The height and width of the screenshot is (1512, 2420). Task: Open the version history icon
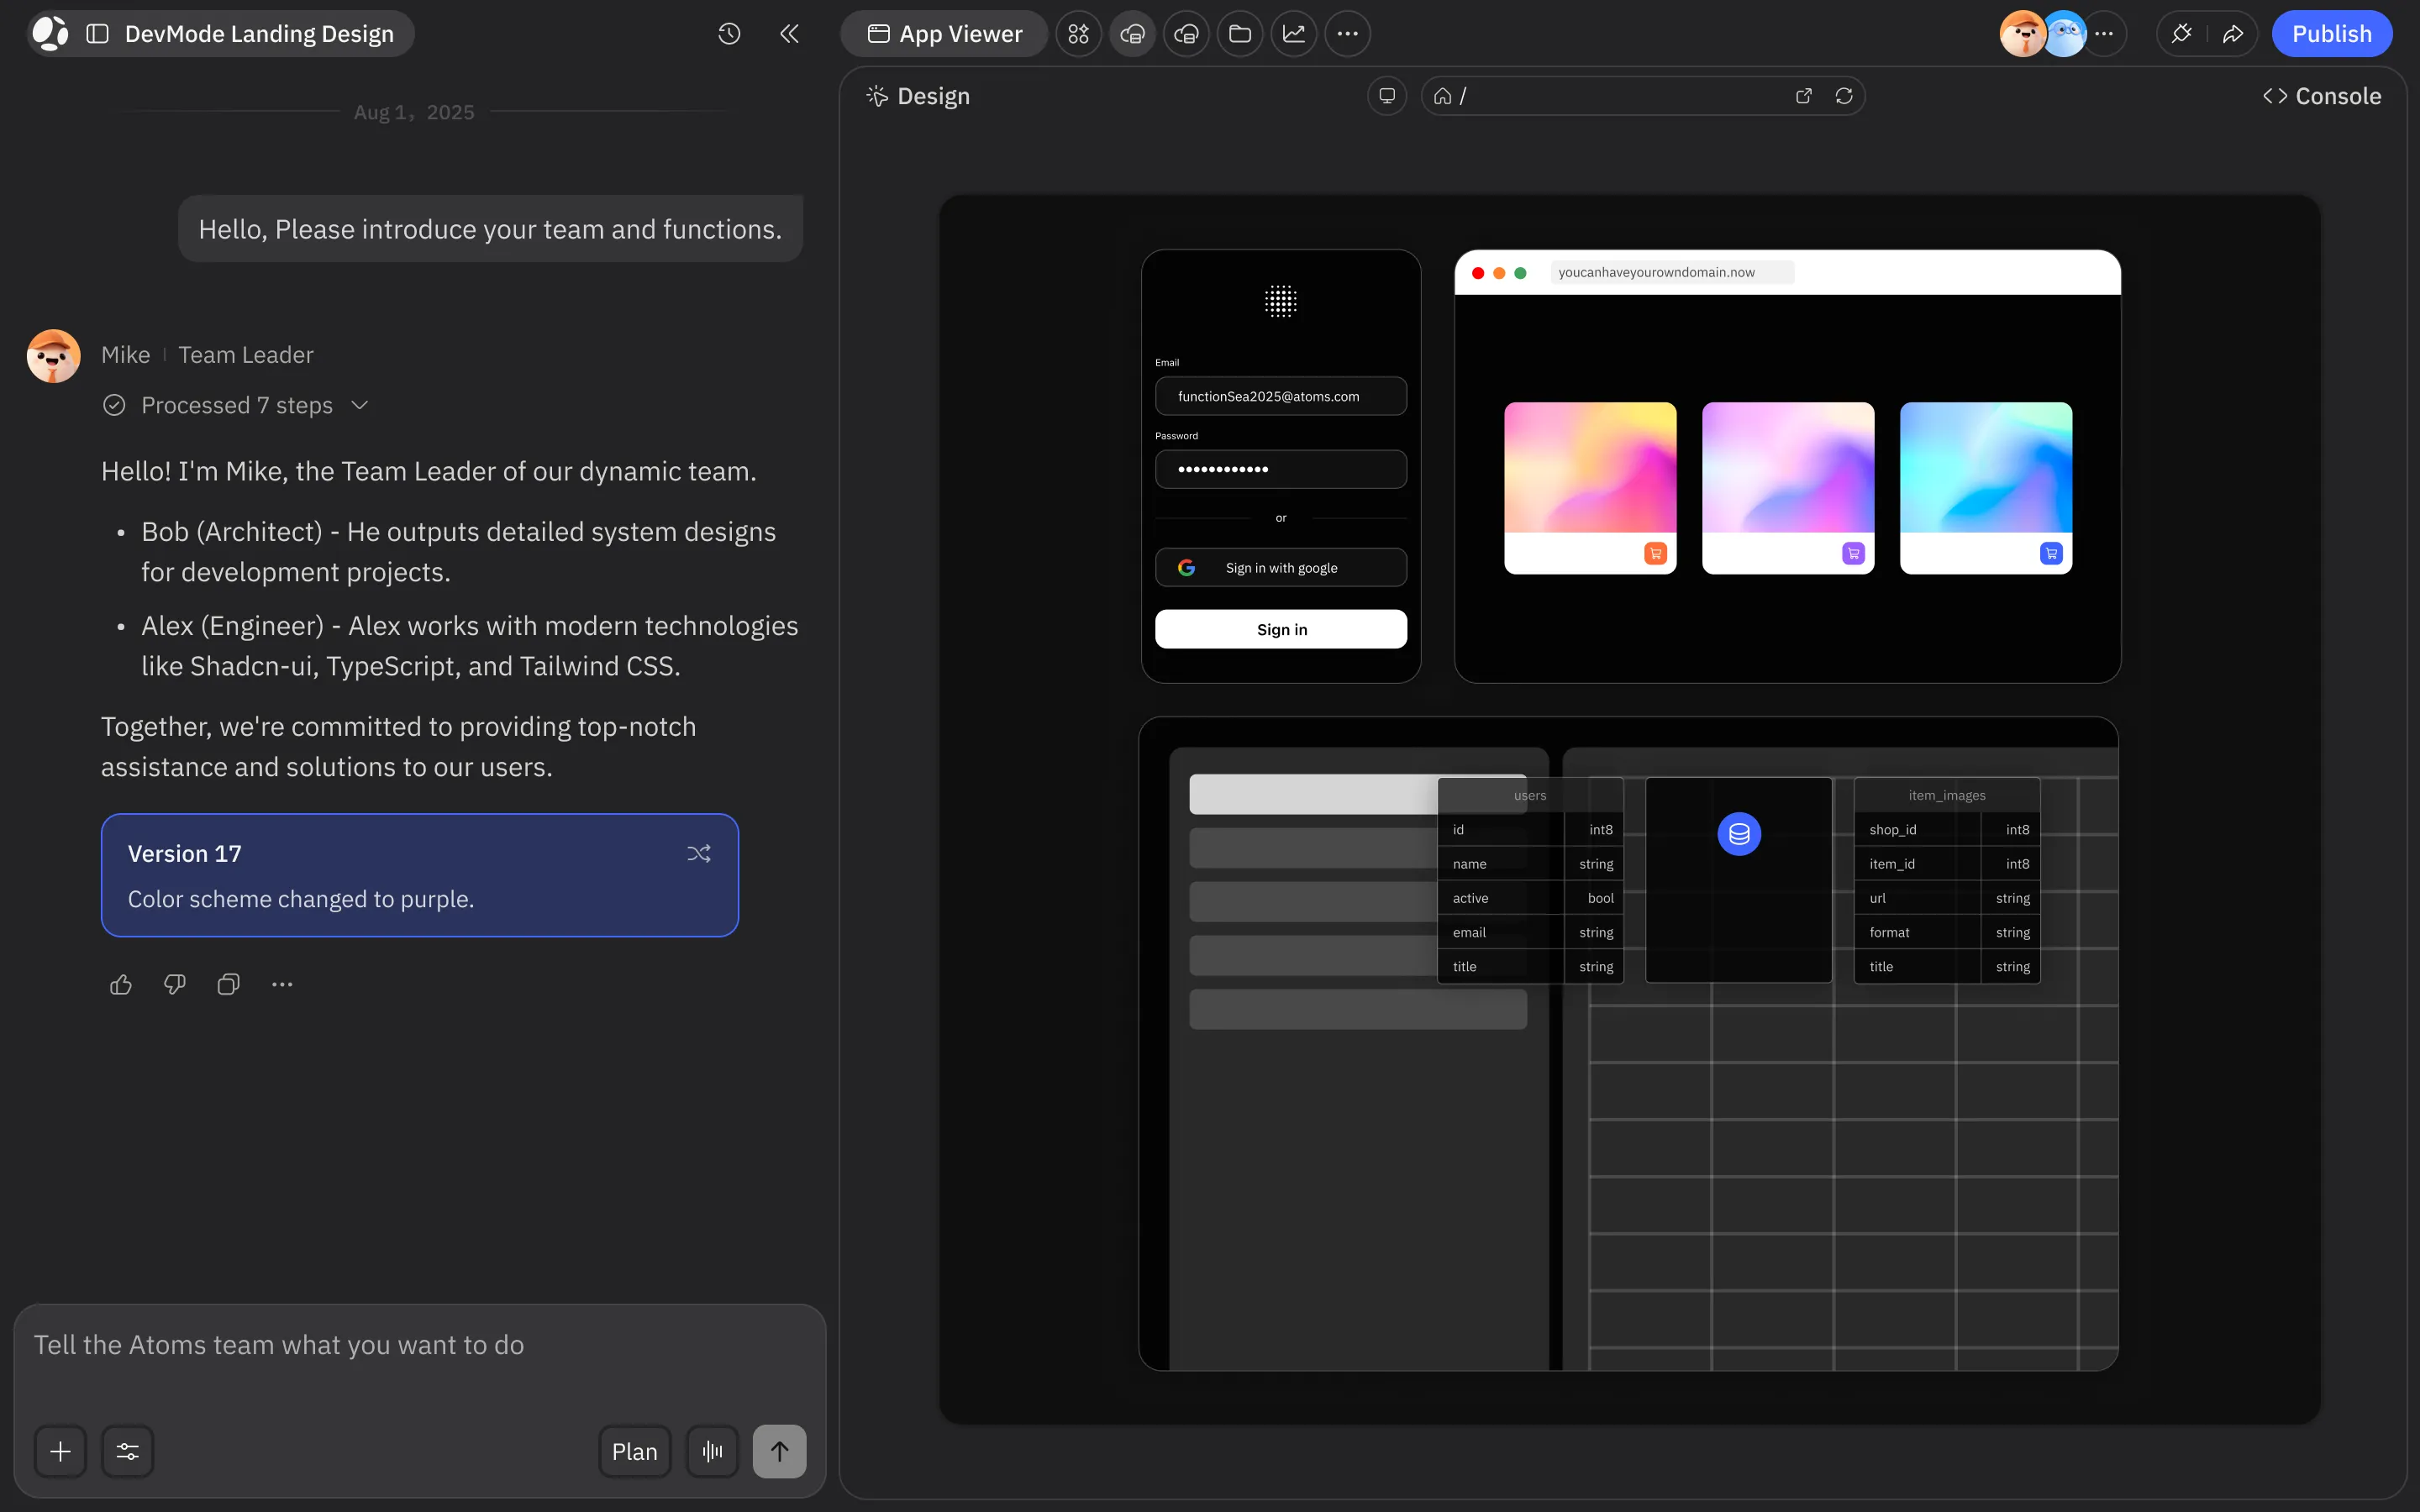pyautogui.click(x=728, y=33)
